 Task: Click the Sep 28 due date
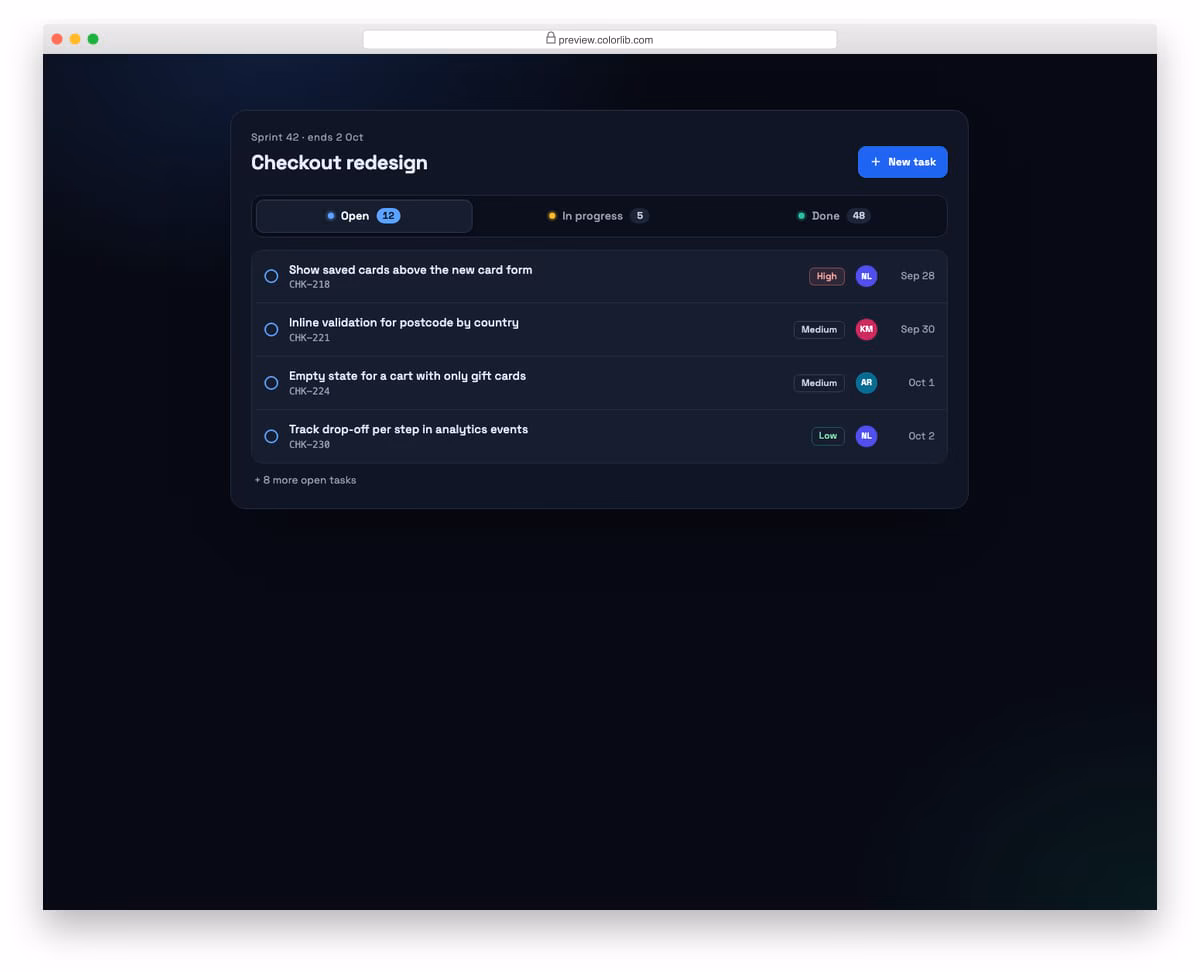[917, 276]
